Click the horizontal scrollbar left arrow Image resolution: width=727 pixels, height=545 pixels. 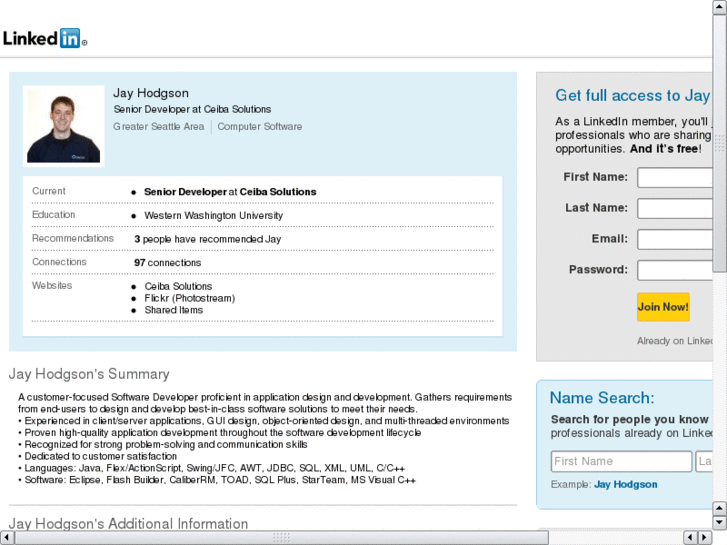point(7,538)
